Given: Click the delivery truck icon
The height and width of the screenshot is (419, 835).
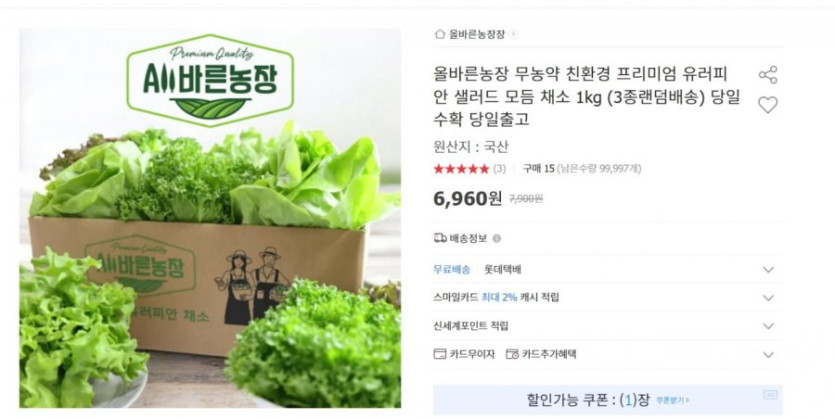Looking at the screenshot, I should [440, 238].
